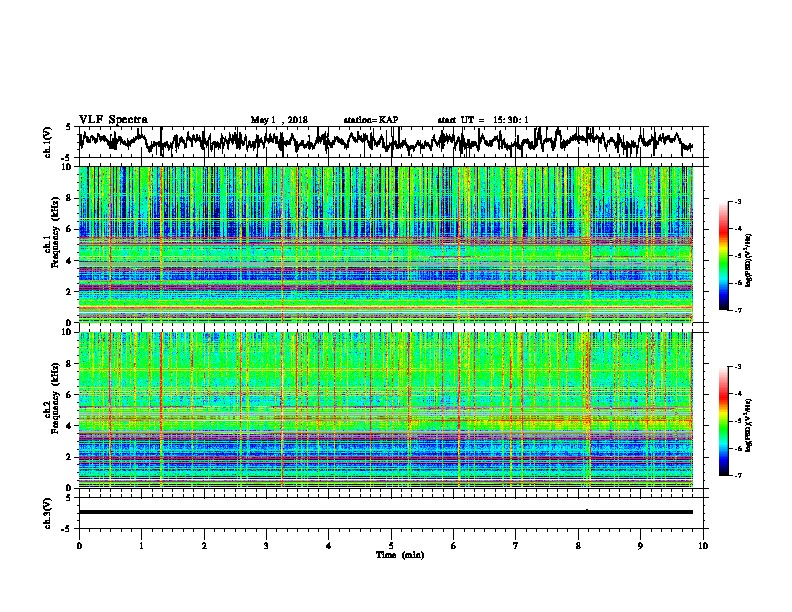Viewport: 792px width, 612px height.
Task: Click time axis tick label "4"
Action: pyautogui.click(x=329, y=546)
